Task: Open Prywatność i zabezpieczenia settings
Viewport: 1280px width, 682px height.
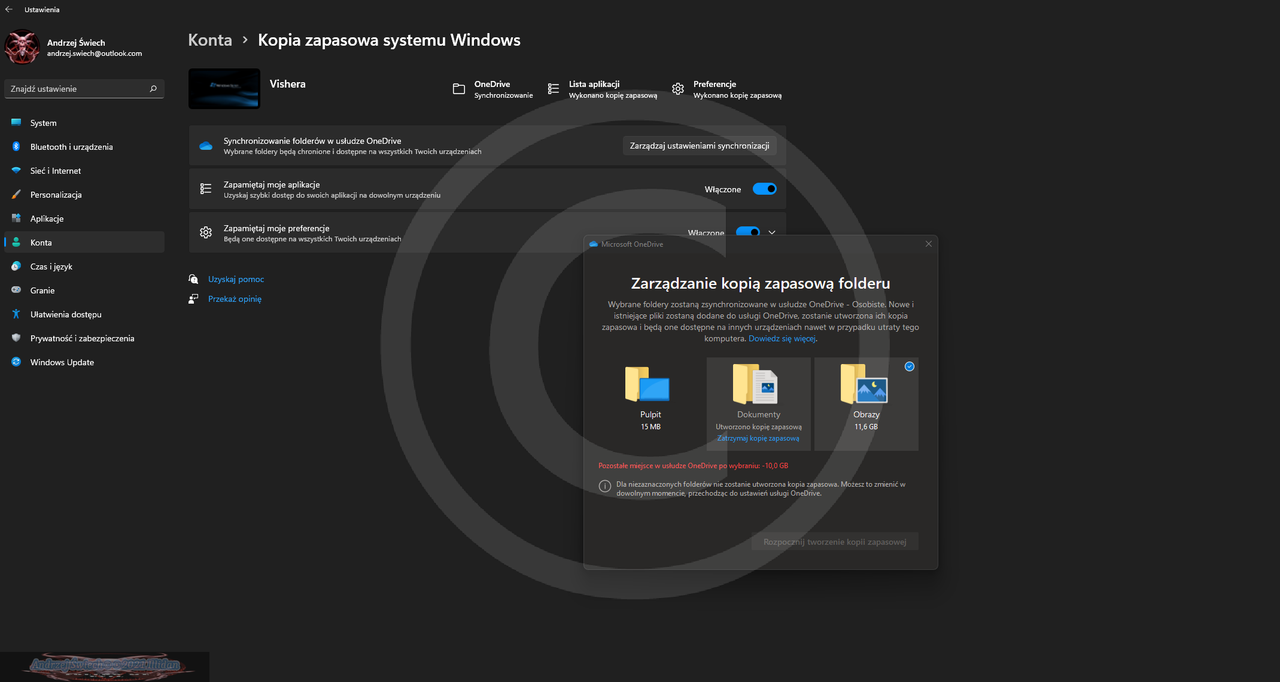Action: pyautogui.click(x=84, y=339)
